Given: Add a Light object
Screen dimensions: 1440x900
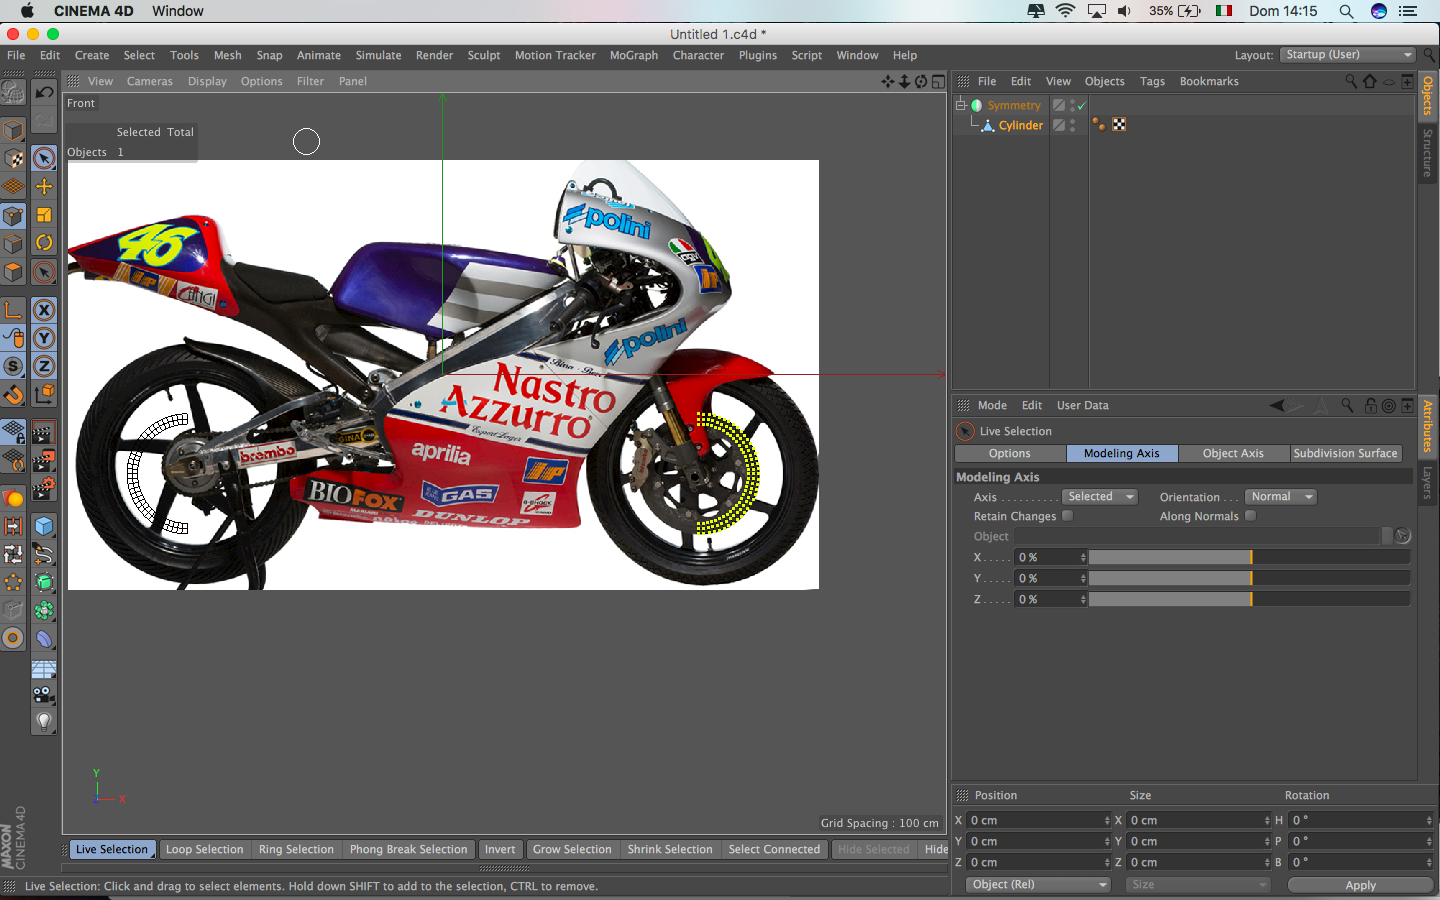Looking at the screenshot, I should point(44,721).
